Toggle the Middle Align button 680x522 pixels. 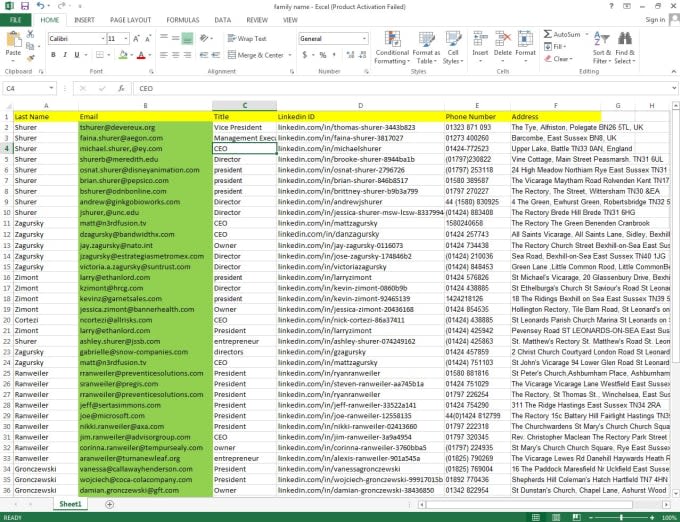(x=175, y=39)
